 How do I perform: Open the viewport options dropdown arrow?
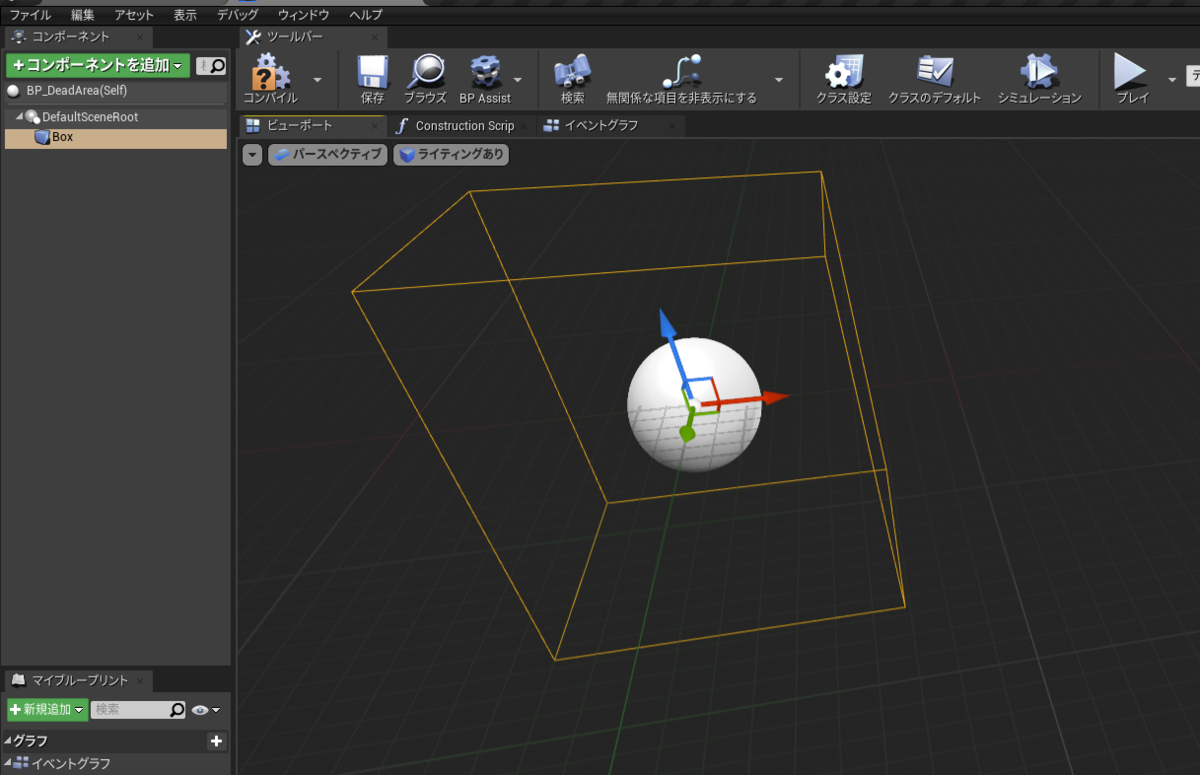[x=252, y=155]
